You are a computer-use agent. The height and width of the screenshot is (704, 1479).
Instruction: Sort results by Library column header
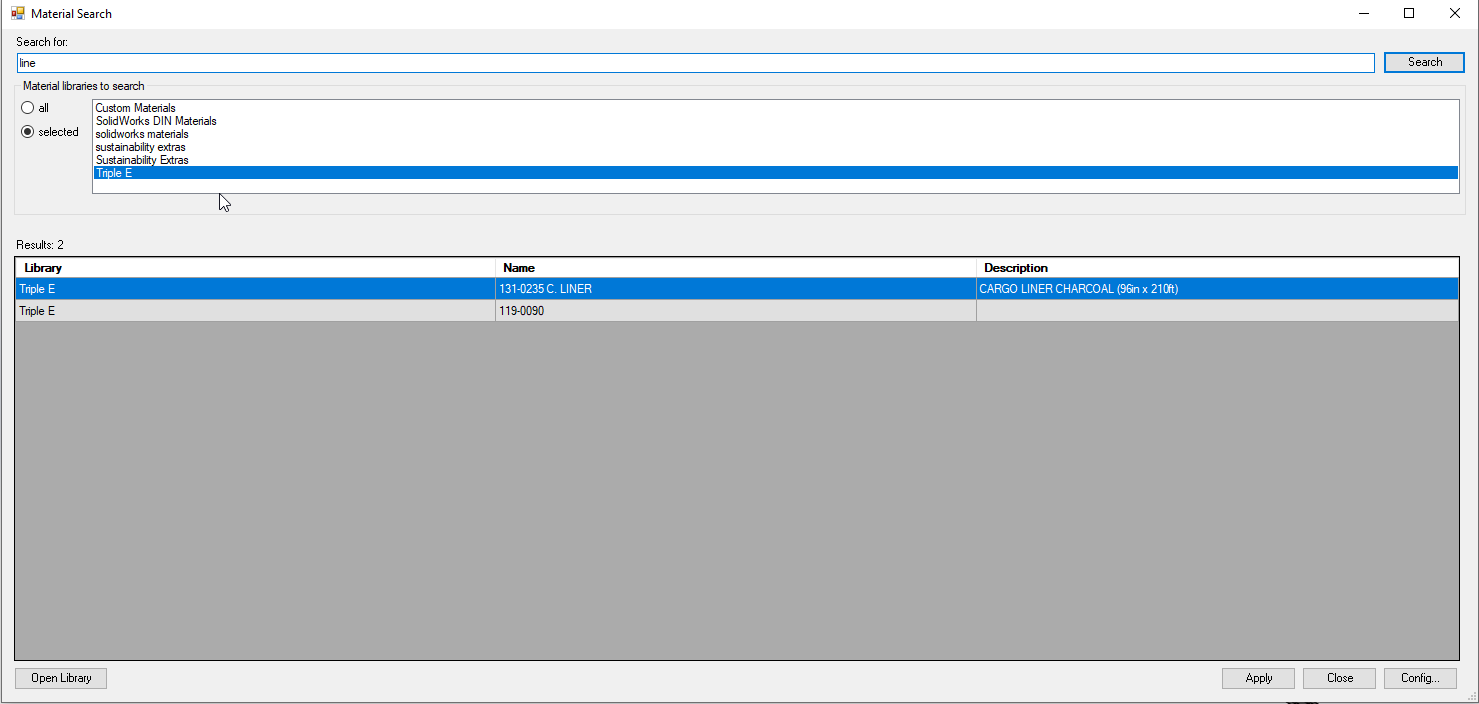[x=255, y=268]
